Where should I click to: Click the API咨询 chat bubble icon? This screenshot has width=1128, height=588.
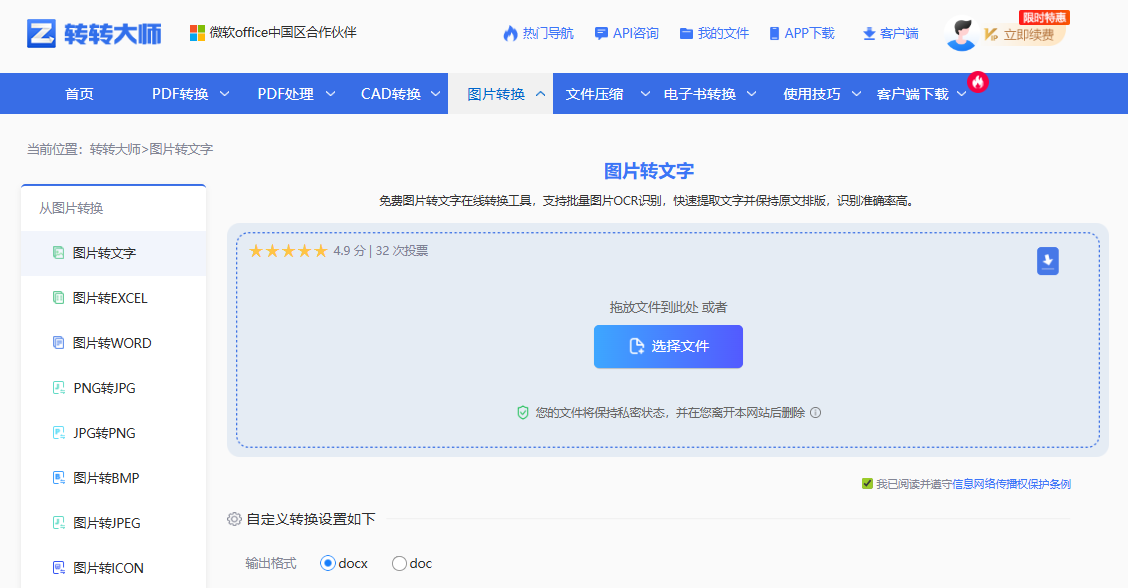[x=599, y=33]
